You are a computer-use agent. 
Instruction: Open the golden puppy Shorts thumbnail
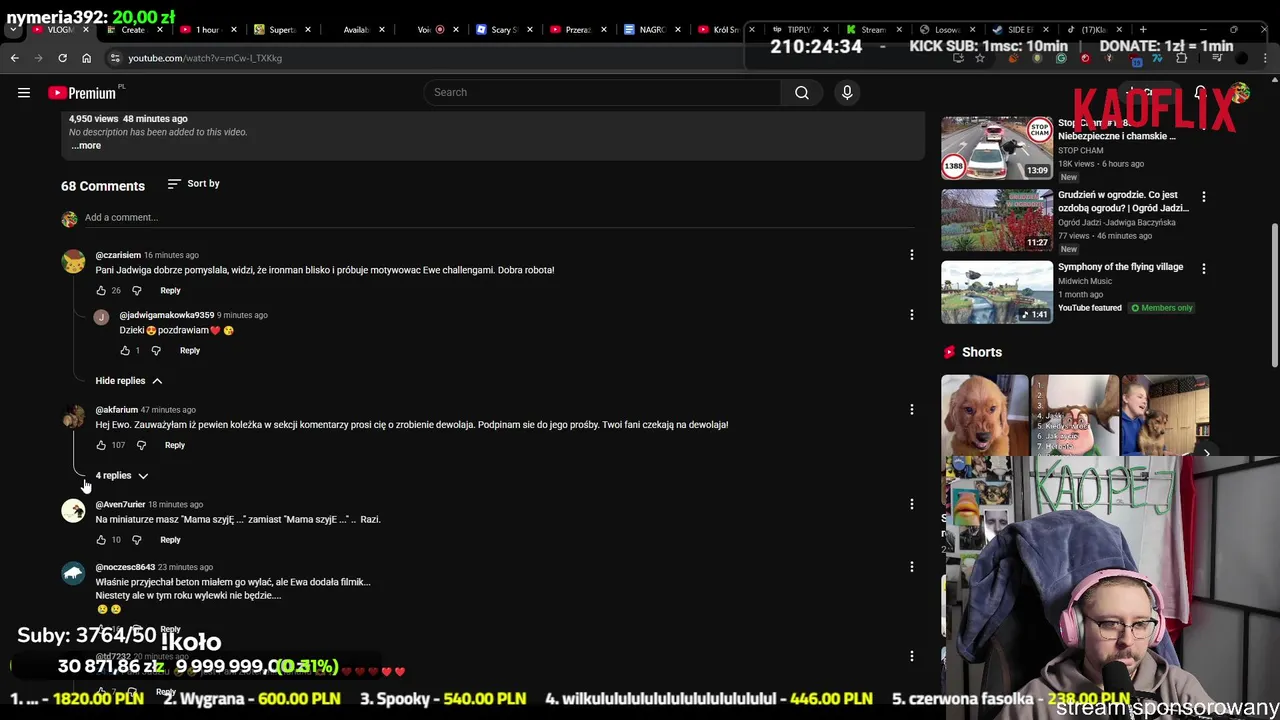[x=984, y=415]
